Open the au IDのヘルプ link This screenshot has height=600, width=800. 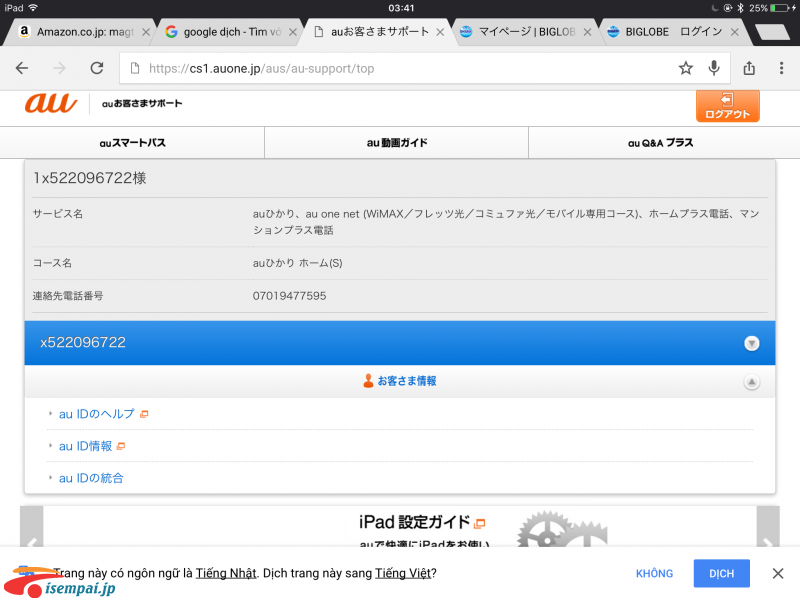96,414
